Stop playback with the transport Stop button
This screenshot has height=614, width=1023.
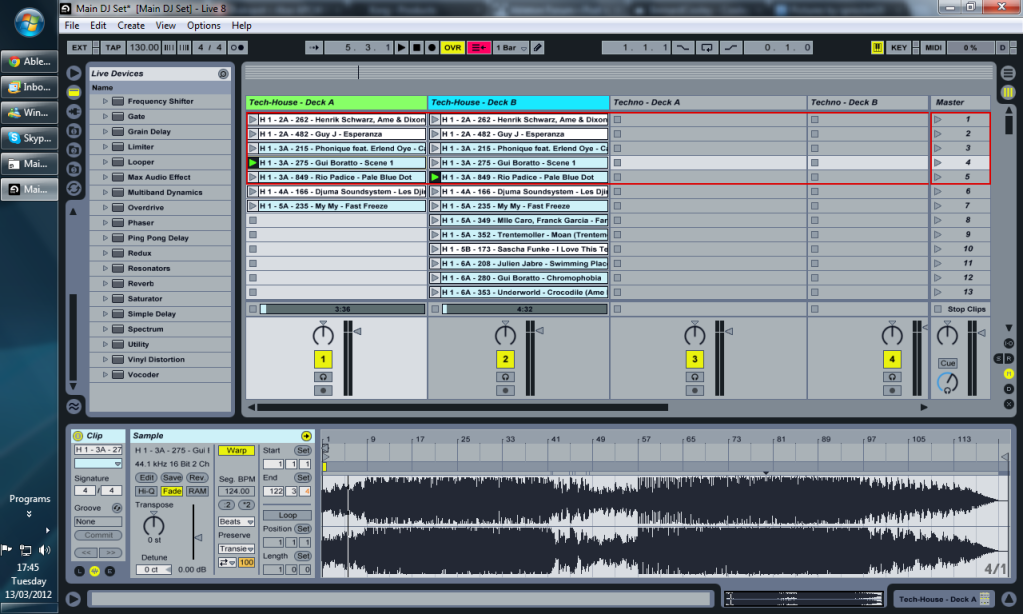pos(416,48)
